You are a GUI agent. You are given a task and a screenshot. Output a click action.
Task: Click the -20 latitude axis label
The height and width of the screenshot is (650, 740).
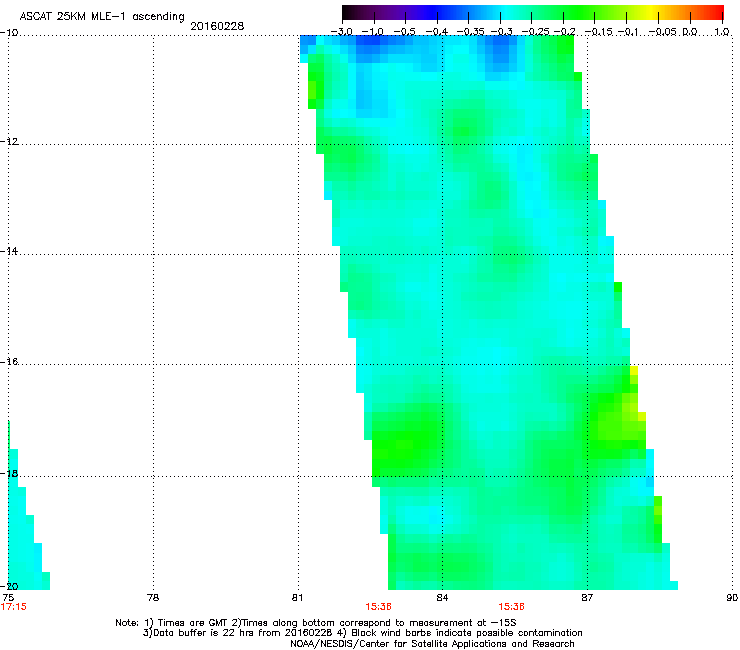click(x=9, y=586)
